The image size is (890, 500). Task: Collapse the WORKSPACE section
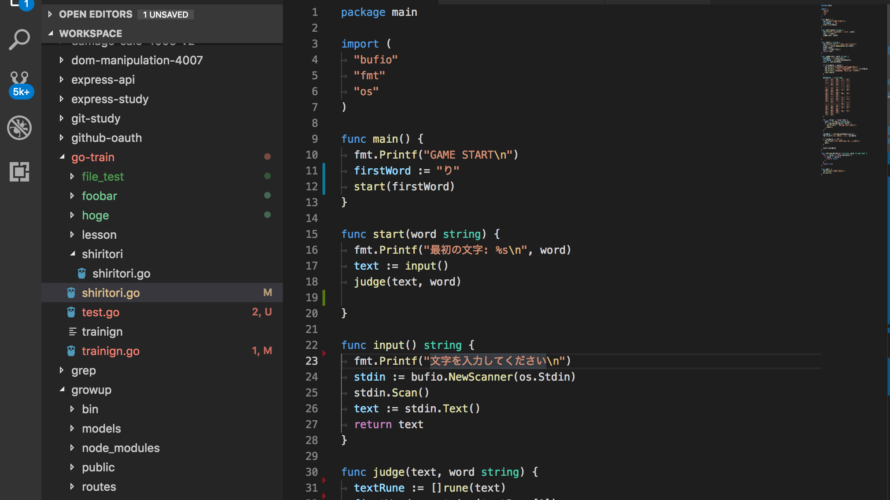pos(51,33)
